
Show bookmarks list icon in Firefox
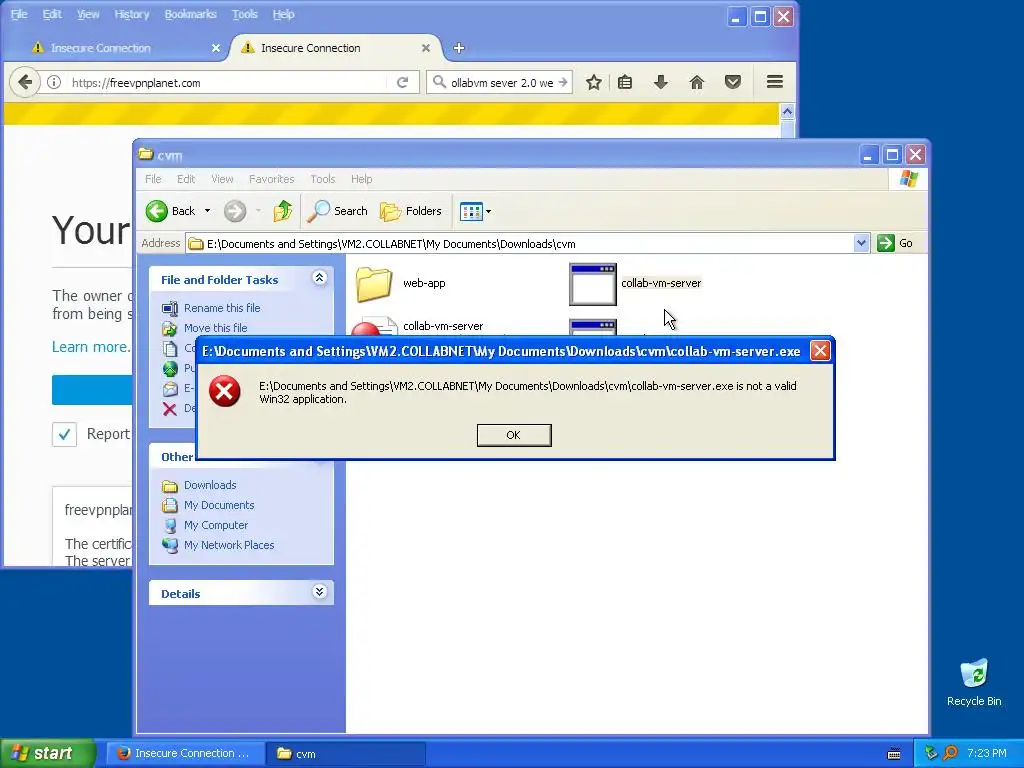pos(625,82)
